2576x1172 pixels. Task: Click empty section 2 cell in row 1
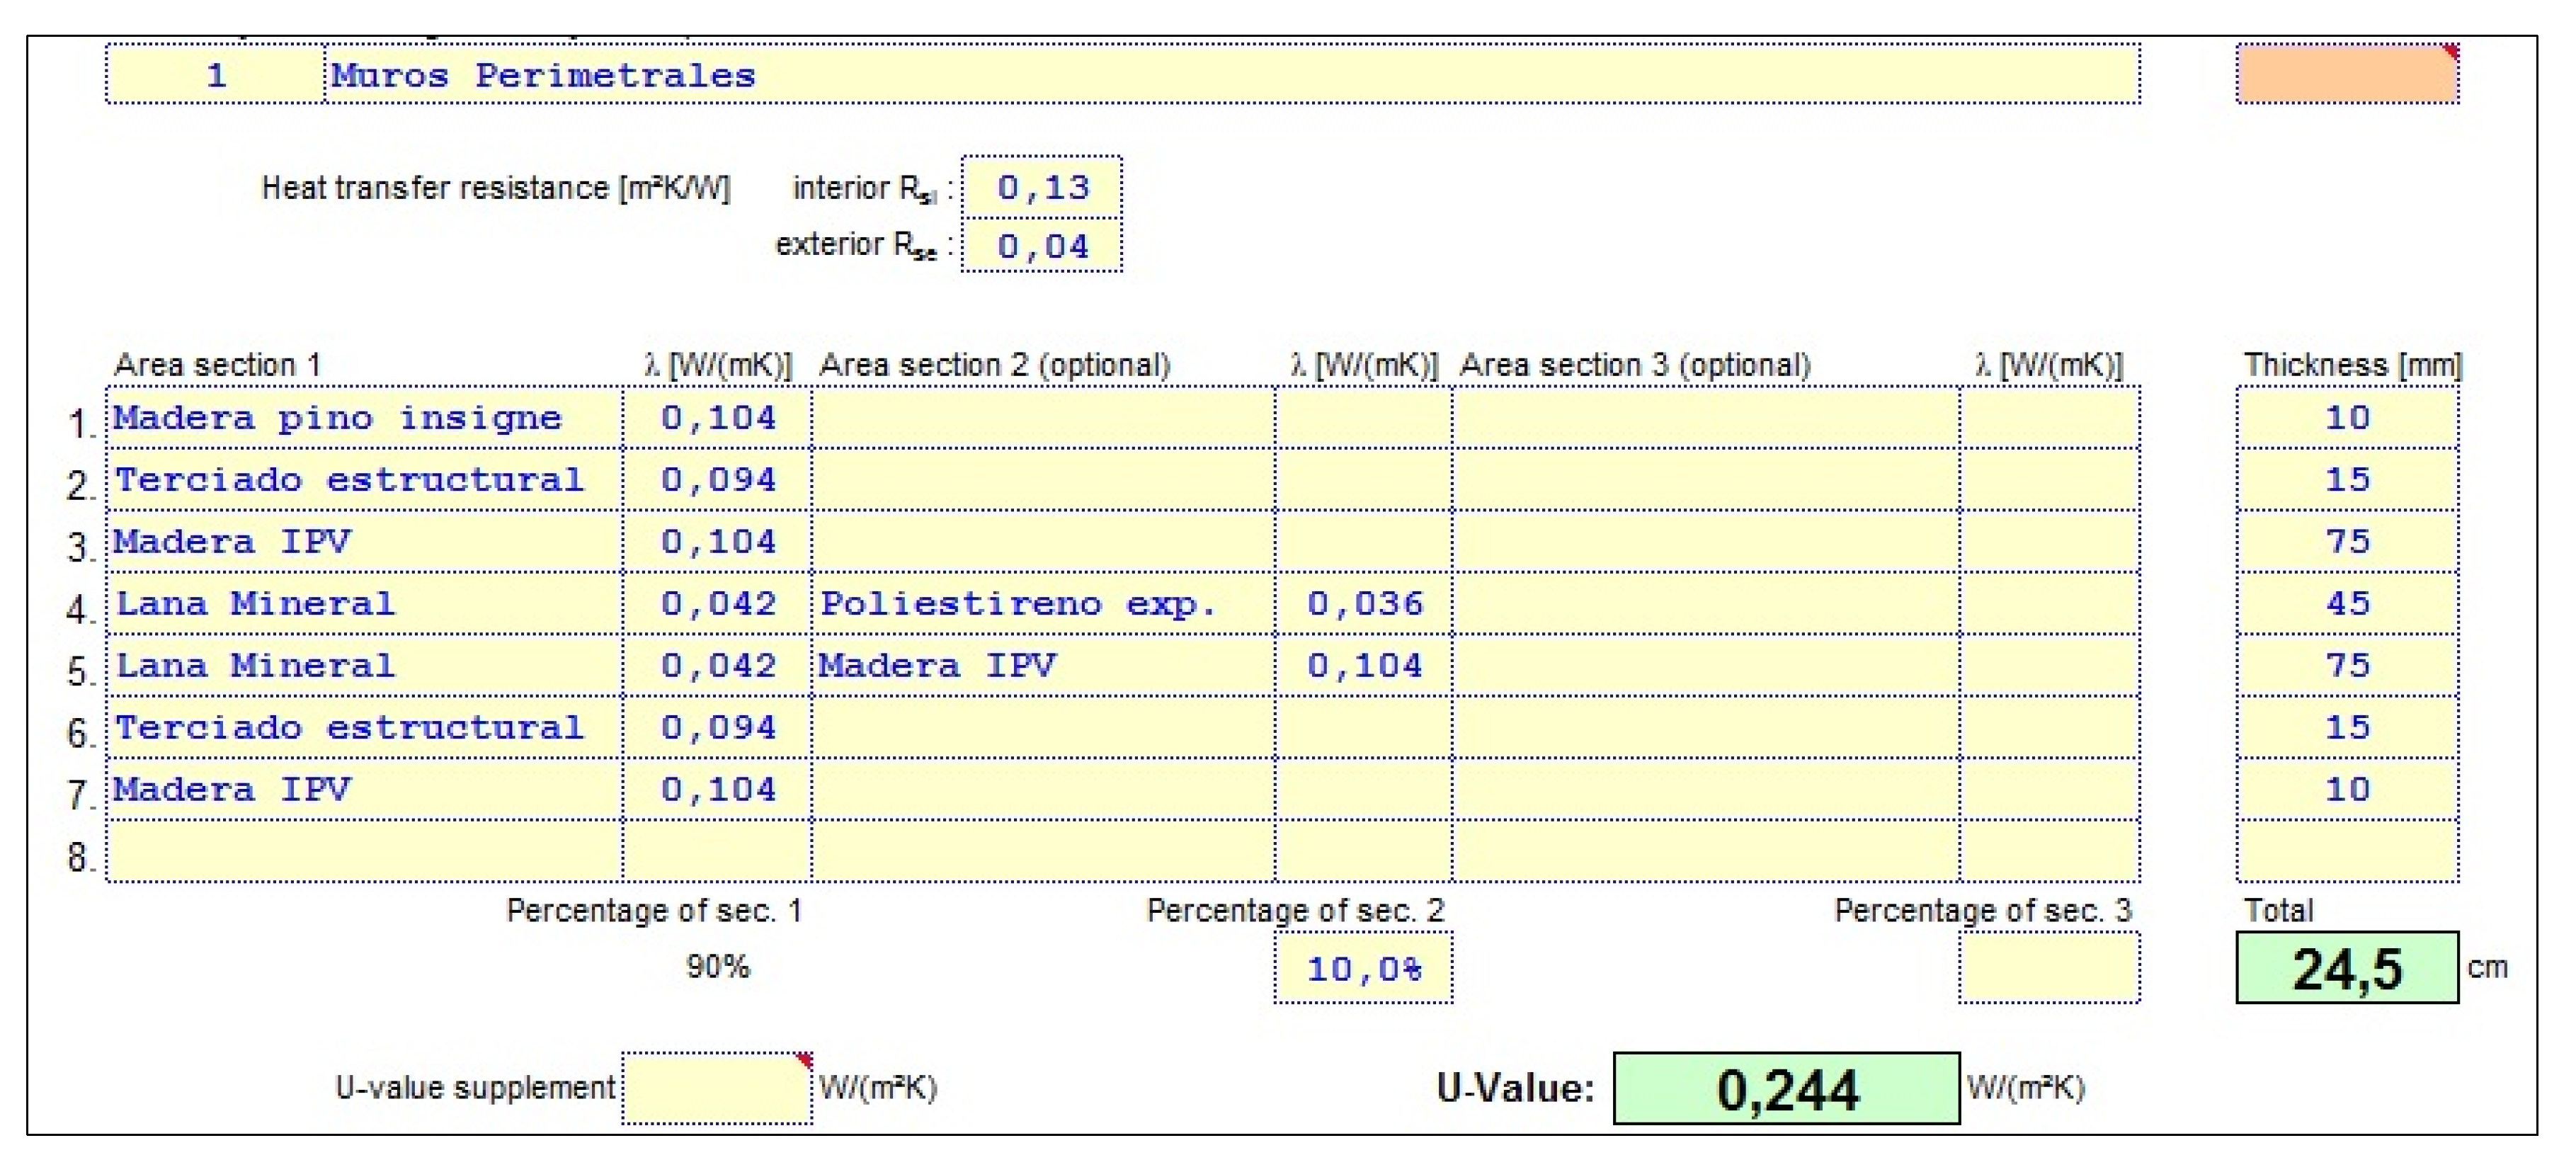1043,418
